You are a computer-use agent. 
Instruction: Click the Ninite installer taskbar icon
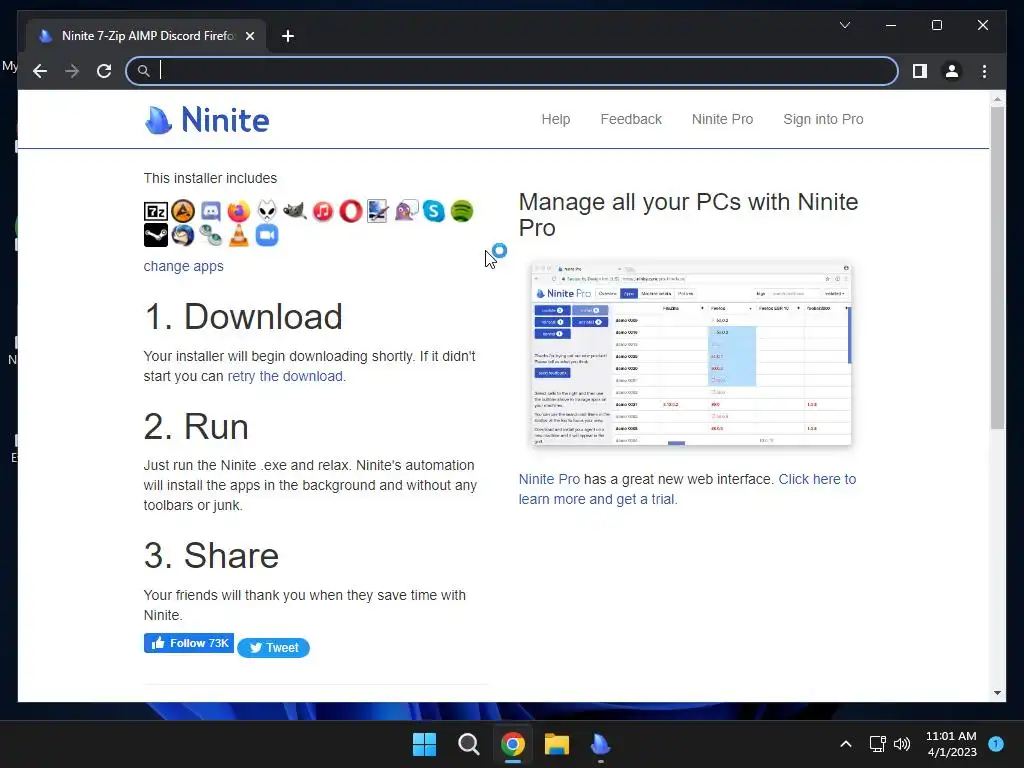tap(600, 744)
